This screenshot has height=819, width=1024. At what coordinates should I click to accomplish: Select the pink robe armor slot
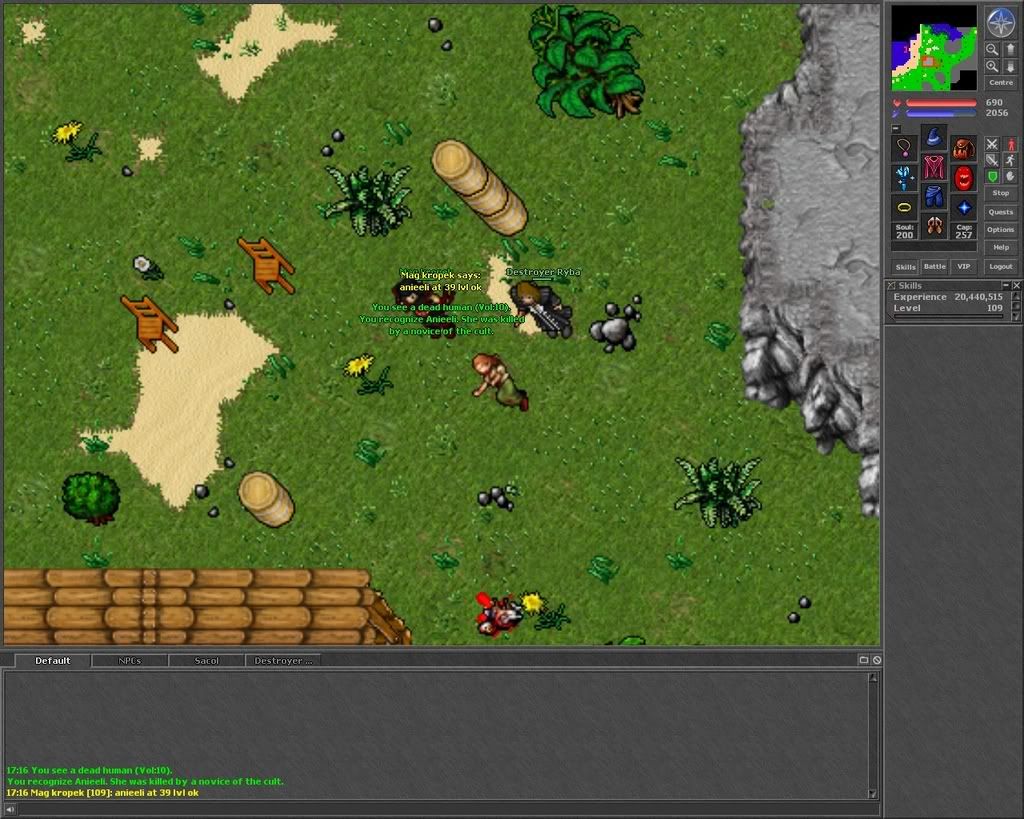pos(934,167)
